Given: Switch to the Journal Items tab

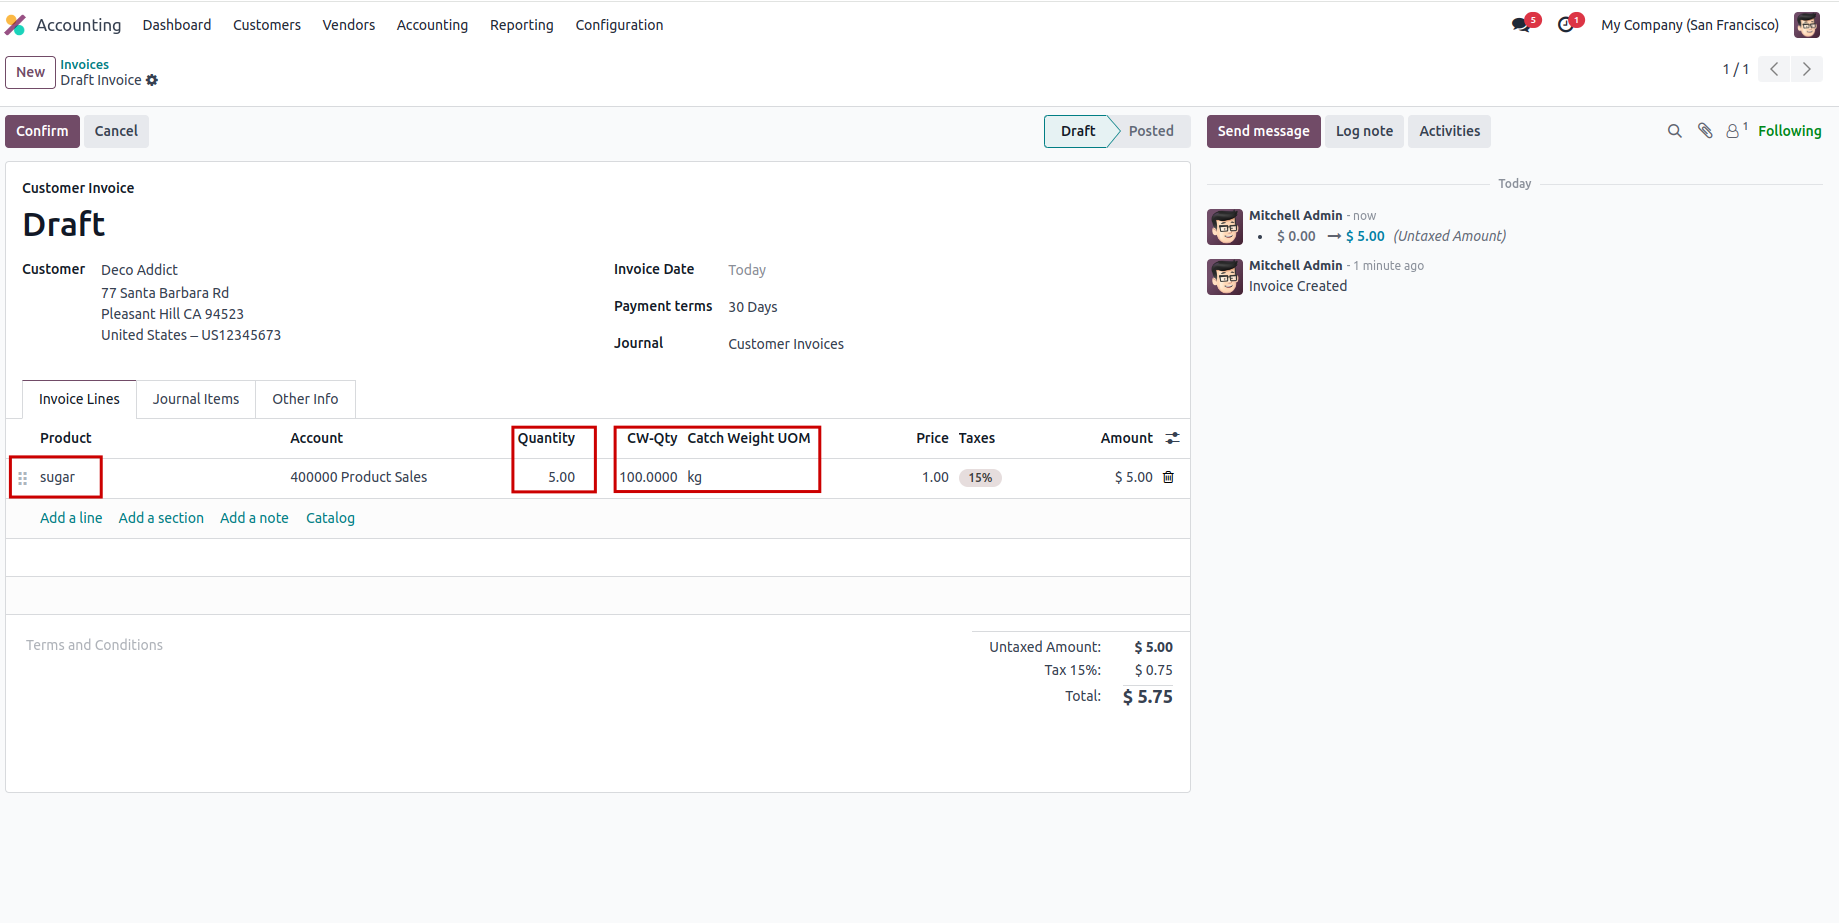Looking at the screenshot, I should pos(196,399).
